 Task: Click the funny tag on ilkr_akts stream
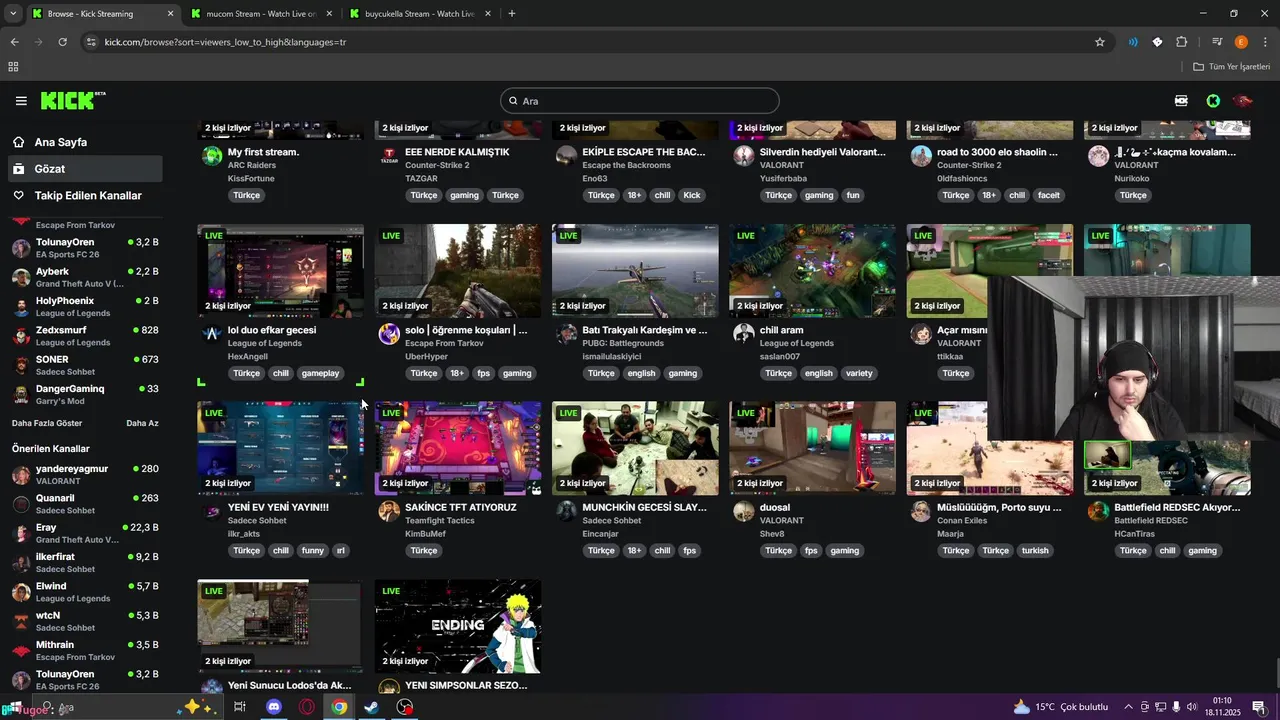click(x=312, y=551)
